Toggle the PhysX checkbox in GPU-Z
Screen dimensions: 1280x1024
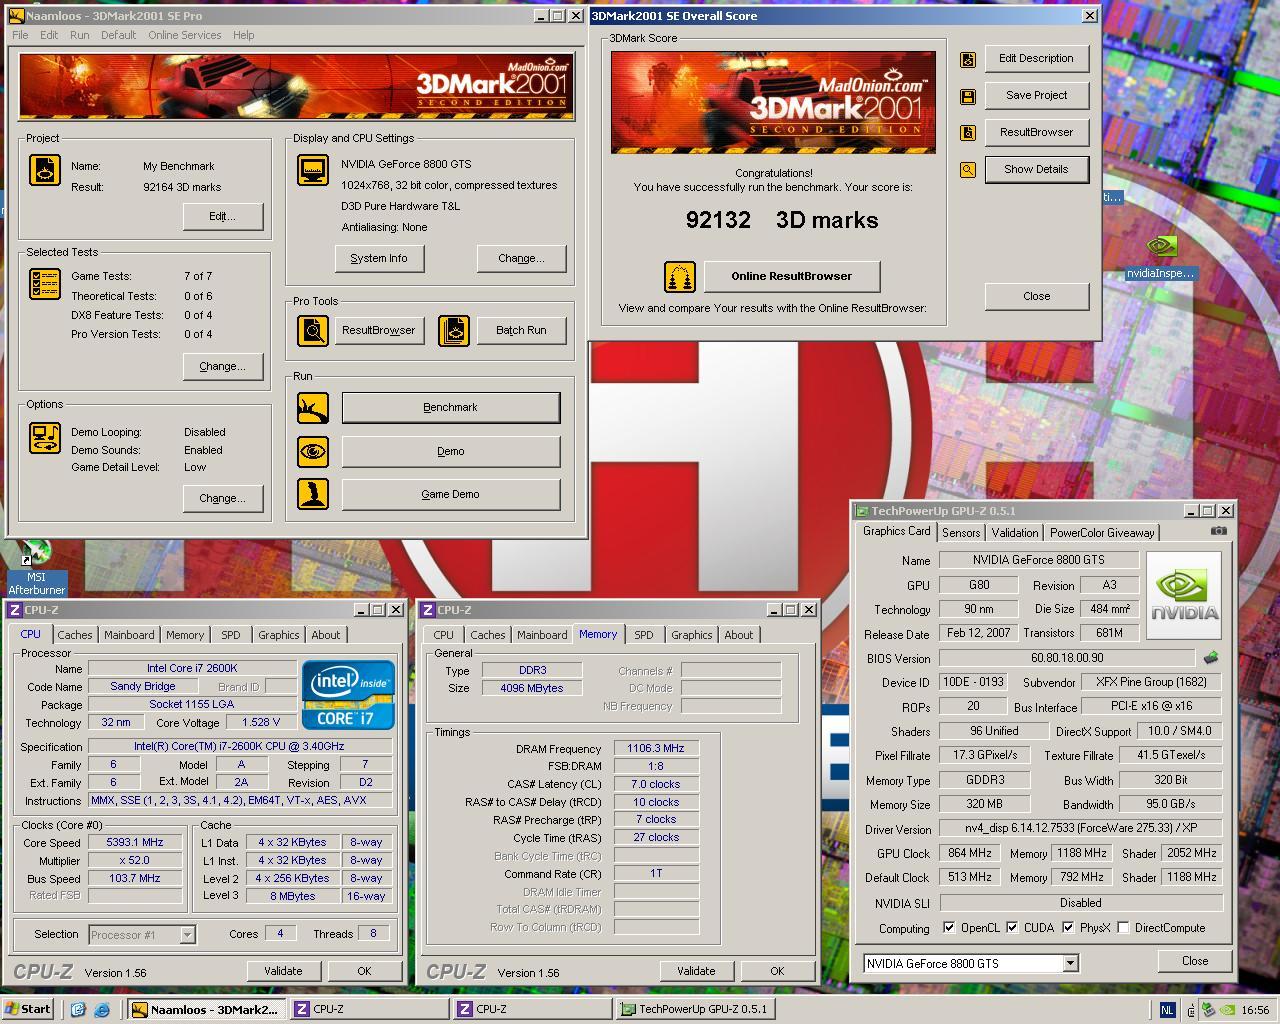[1068, 928]
